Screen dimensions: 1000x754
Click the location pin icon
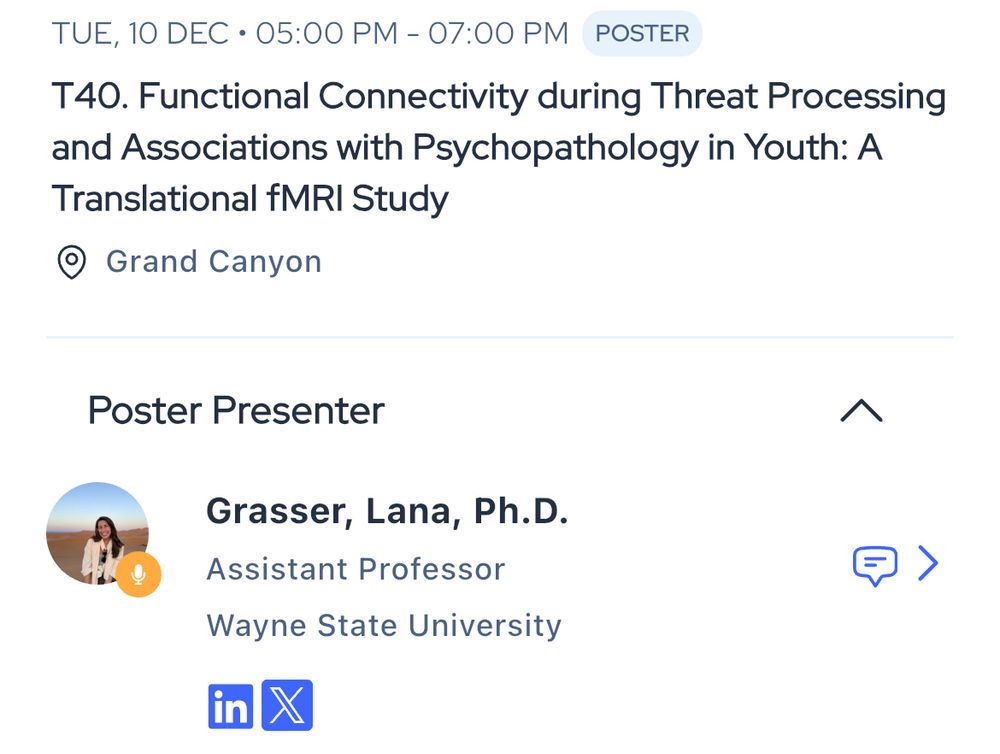(71, 262)
